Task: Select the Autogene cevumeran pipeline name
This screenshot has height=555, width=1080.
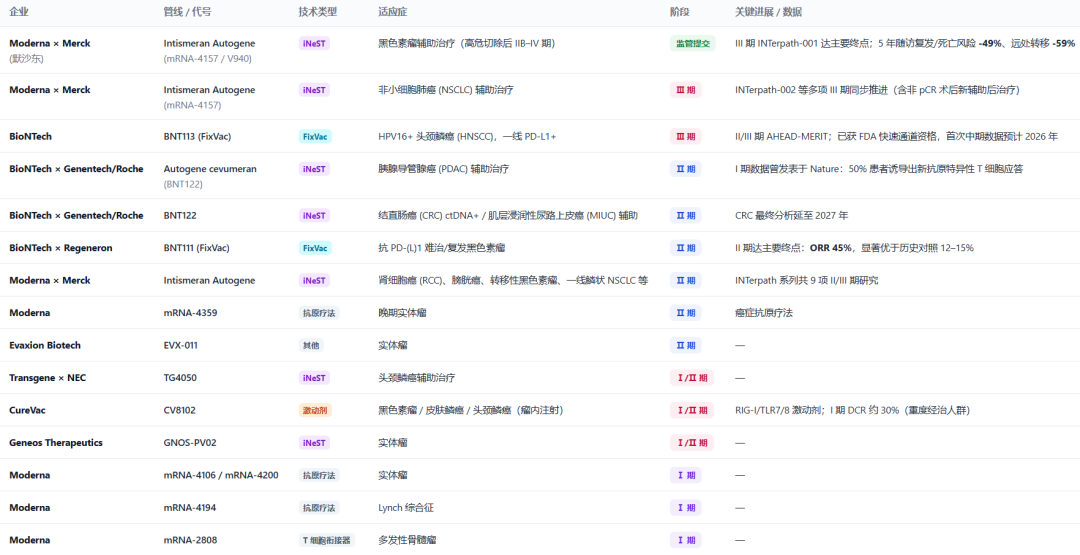Action: (x=209, y=169)
